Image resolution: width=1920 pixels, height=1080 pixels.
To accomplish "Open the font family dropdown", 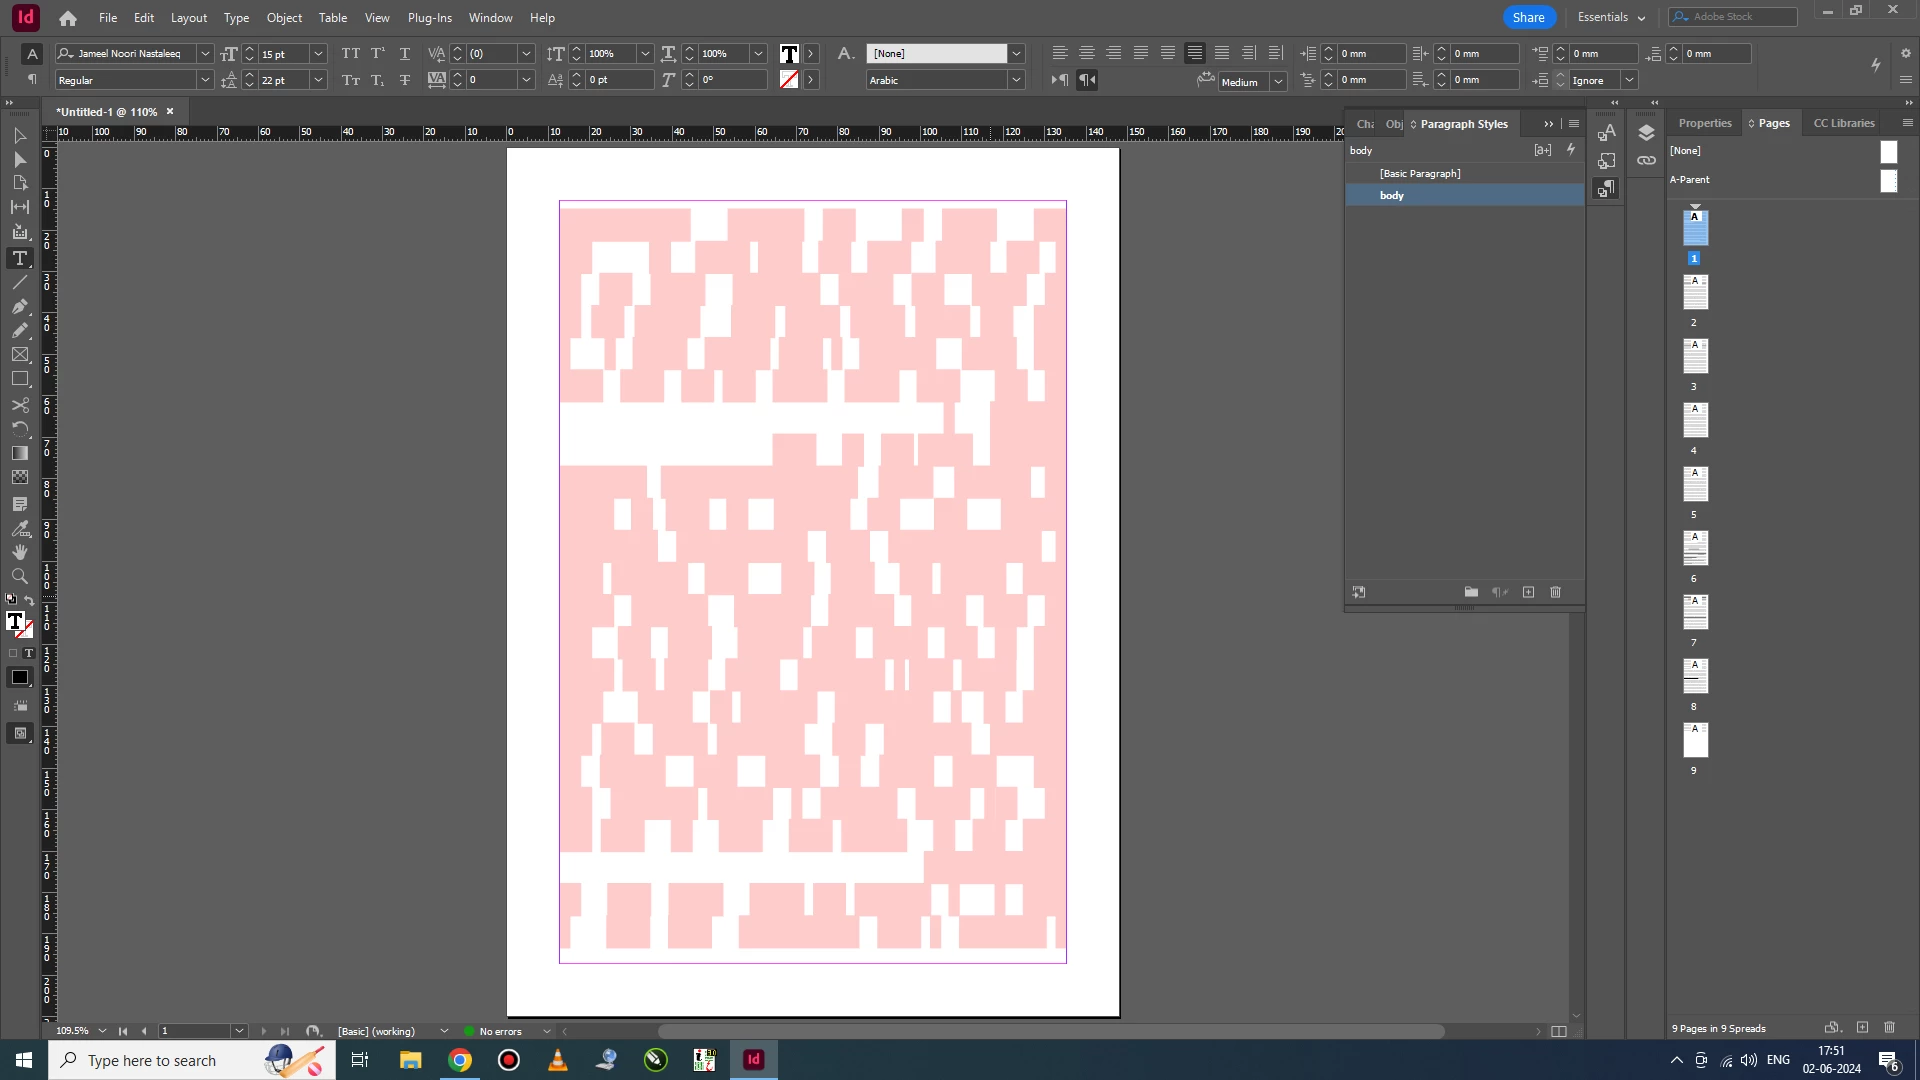I will point(205,54).
